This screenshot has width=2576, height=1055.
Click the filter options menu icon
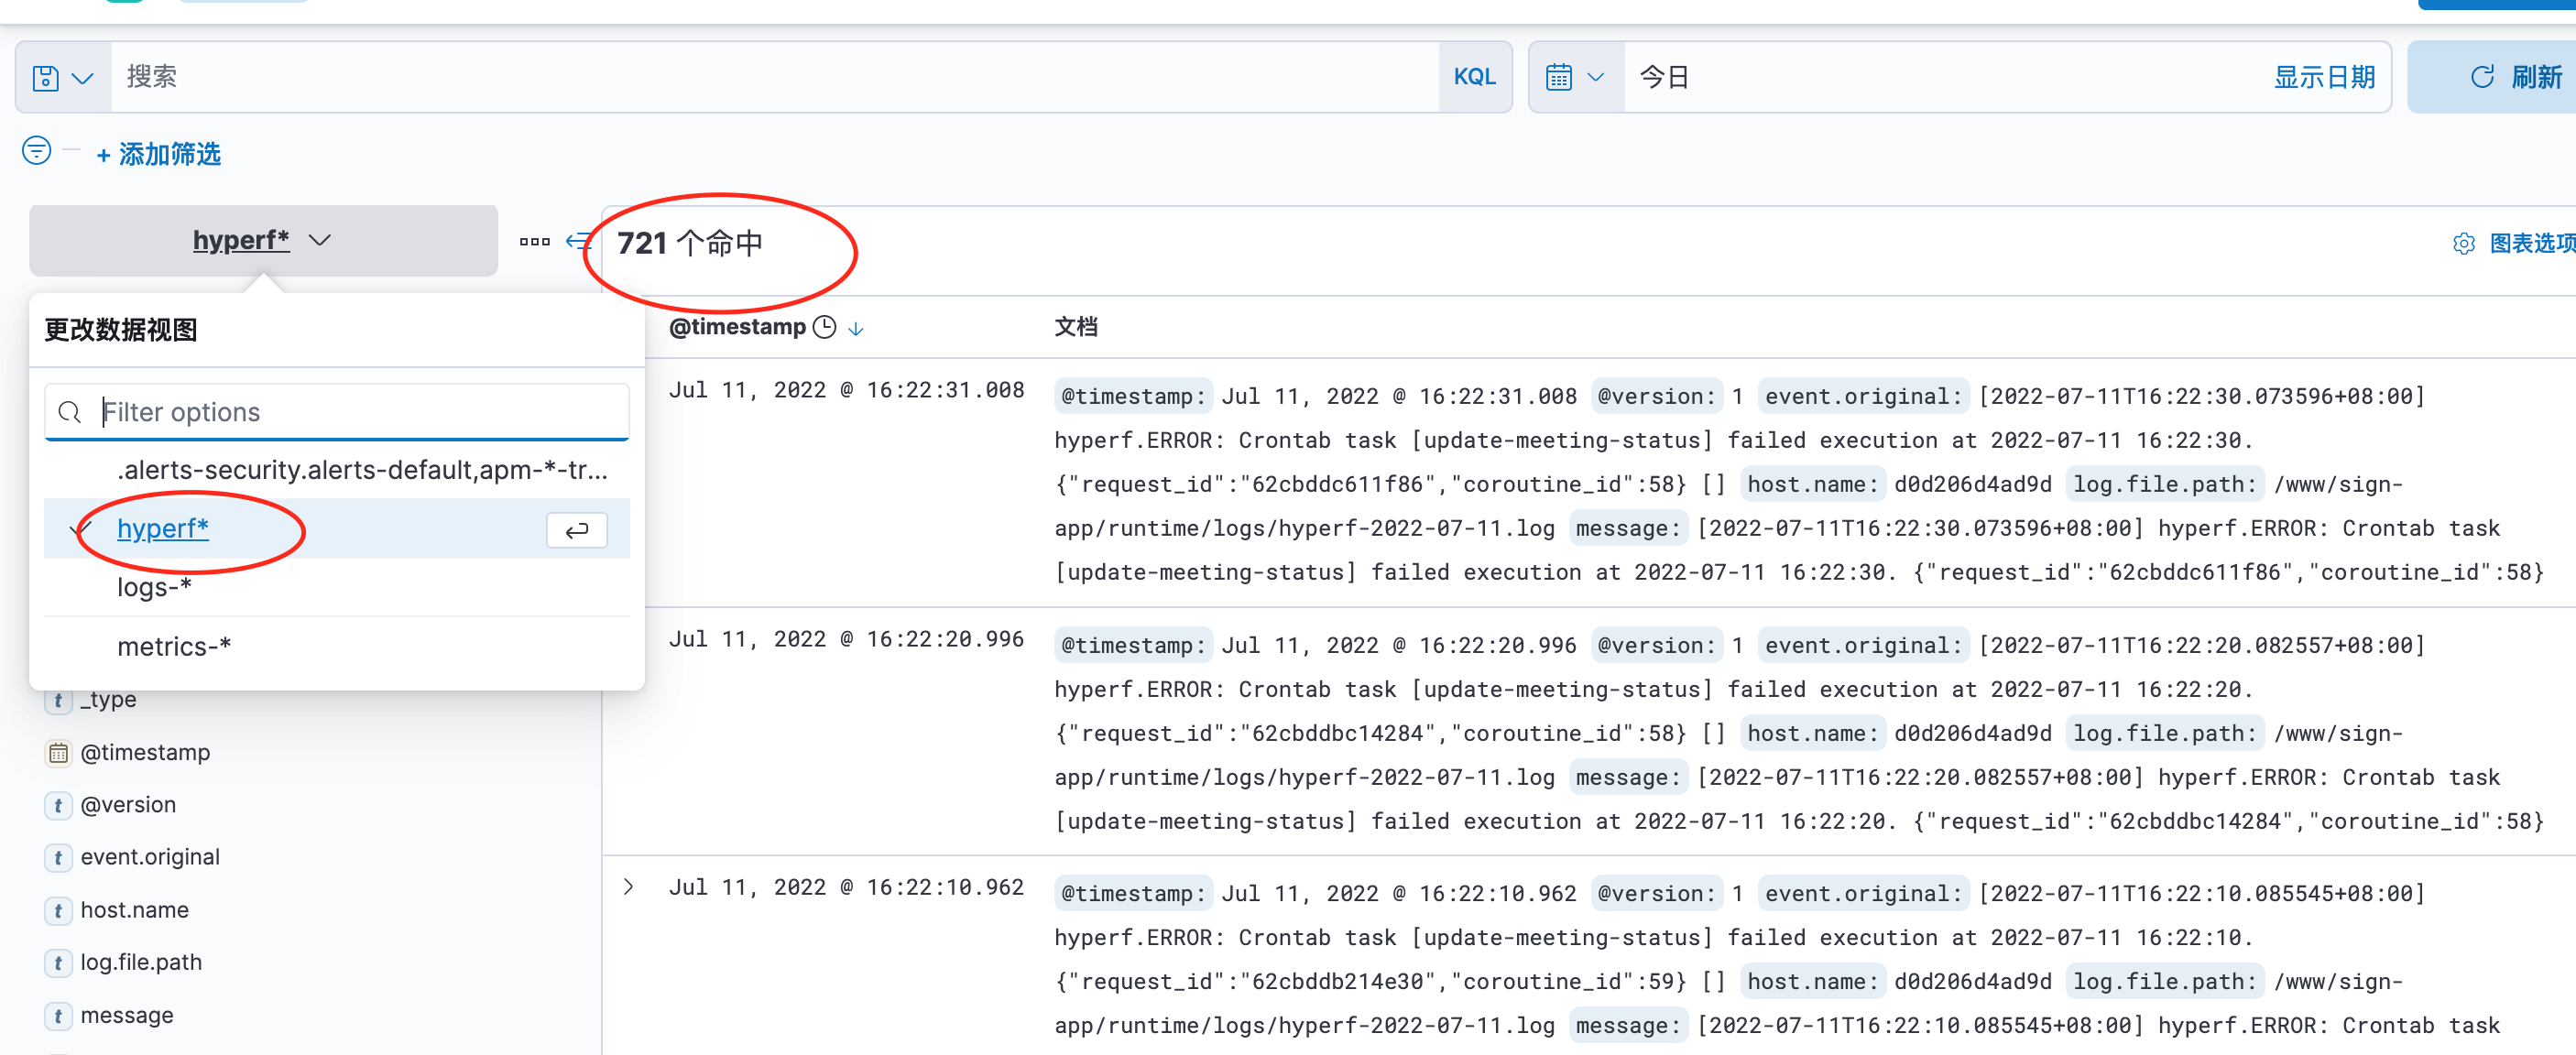pyautogui.click(x=37, y=151)
